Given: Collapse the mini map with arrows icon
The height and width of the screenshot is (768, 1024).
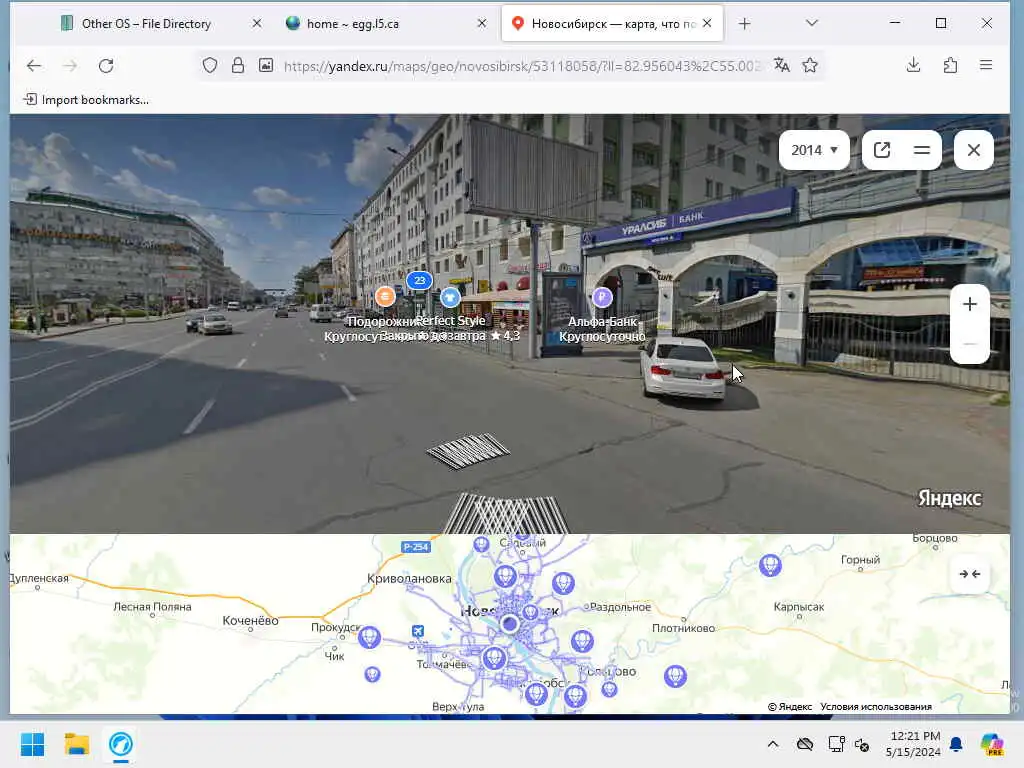Looking at the screenshot, I should pyautogui.click(x=970, y=574).
